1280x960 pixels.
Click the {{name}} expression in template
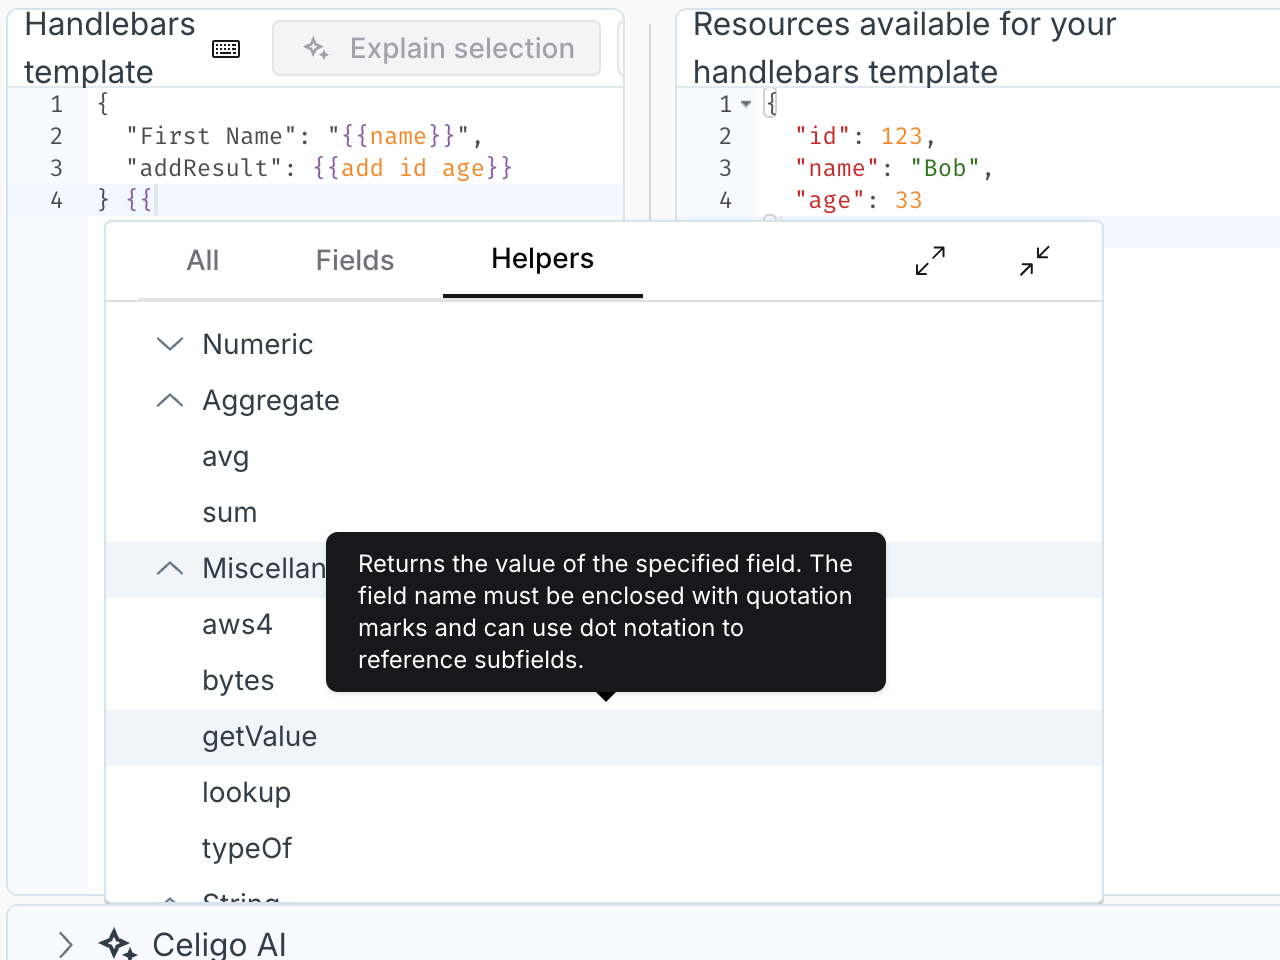coord(399,136)
